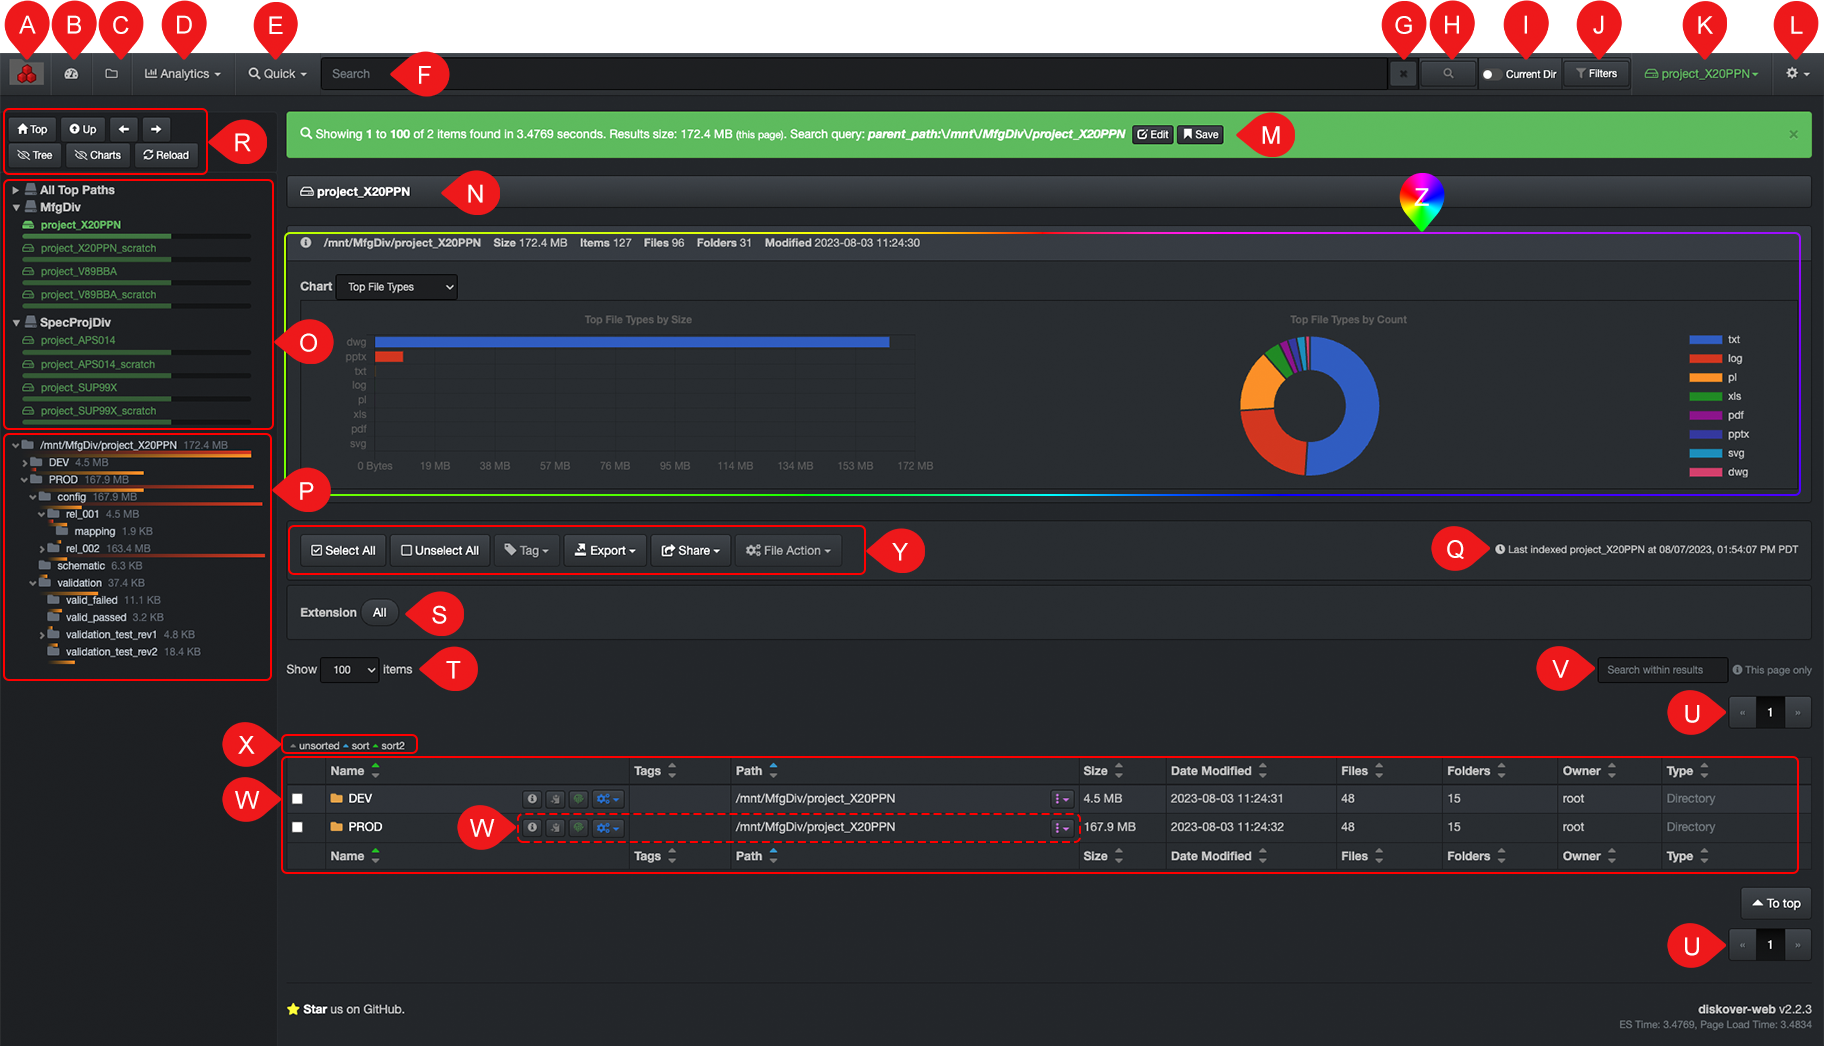Click the magnifier search button

click(x=1448, y=74)
